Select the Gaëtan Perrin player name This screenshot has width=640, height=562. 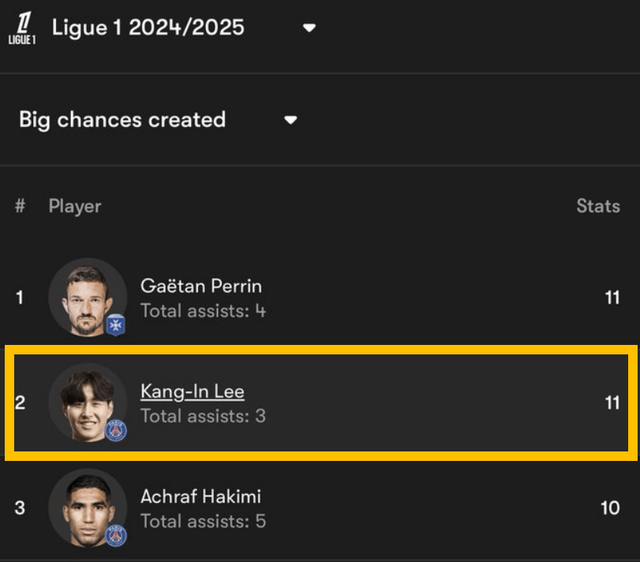coord(201,286)
